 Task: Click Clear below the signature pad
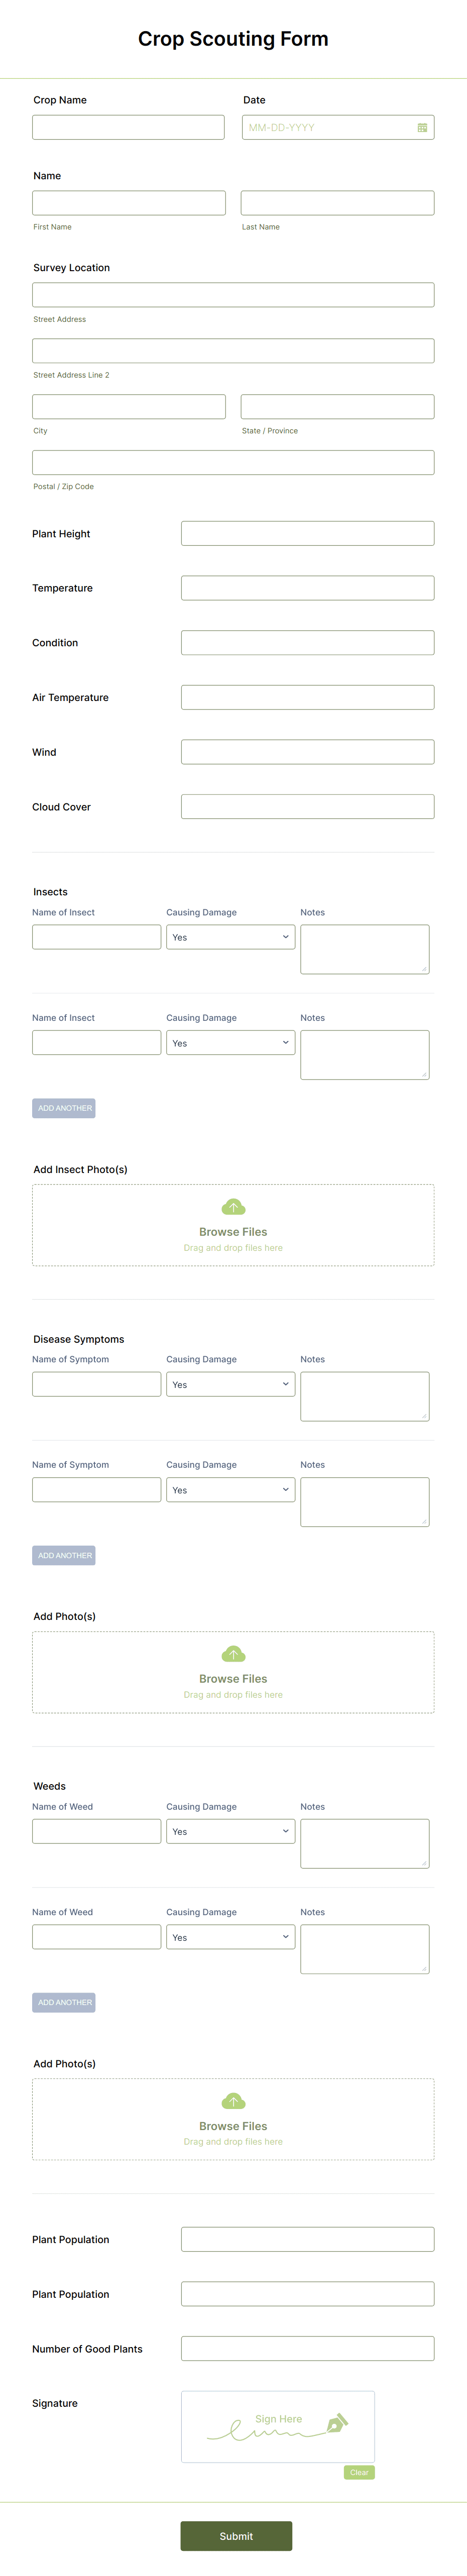coord(359,2471)
